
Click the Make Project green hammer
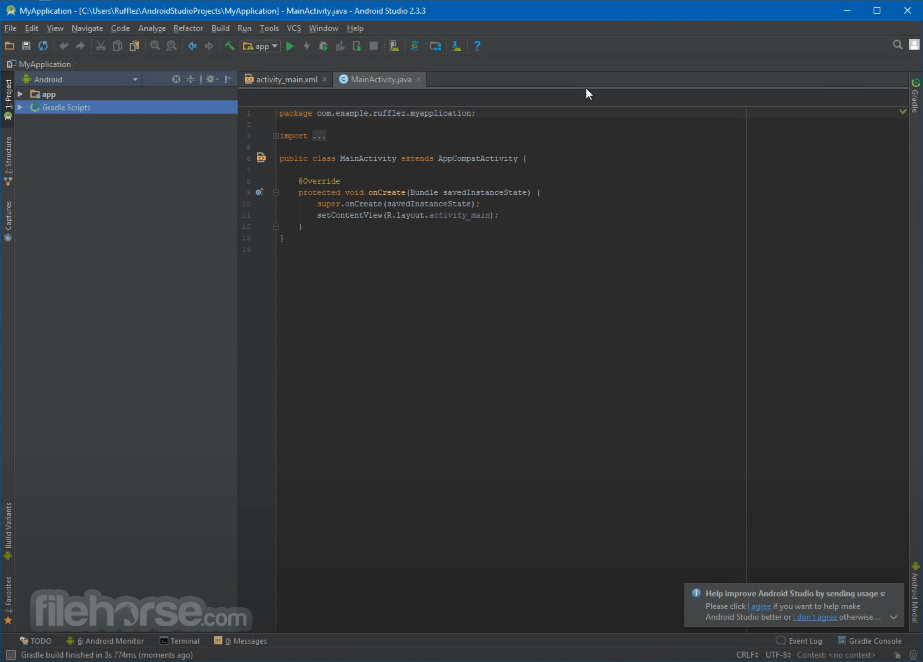click(x=229, y=46)
